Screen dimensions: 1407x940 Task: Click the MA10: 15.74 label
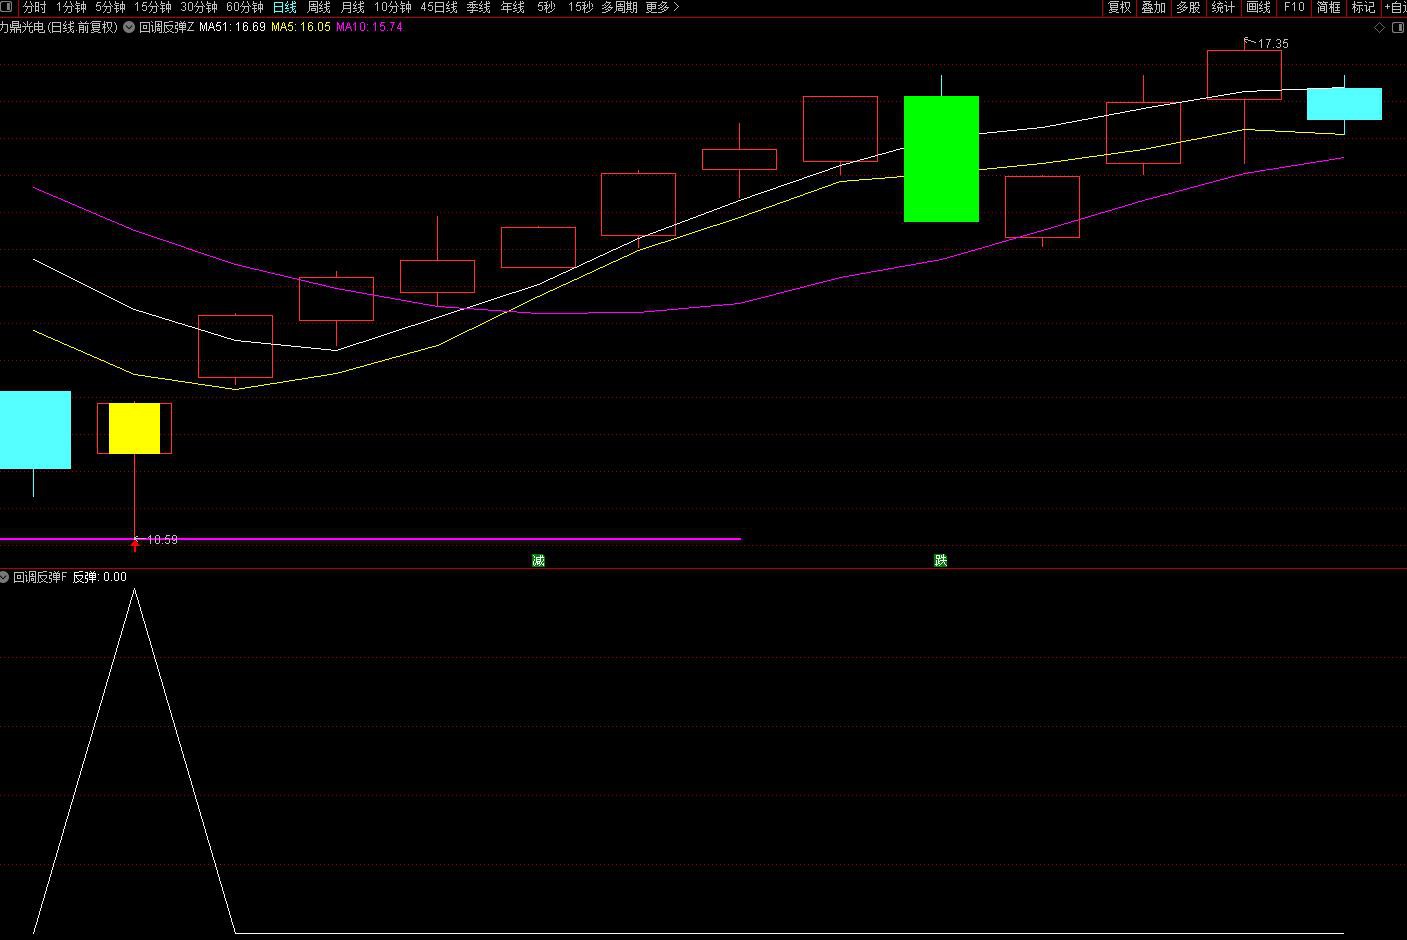tap(369, 28)
